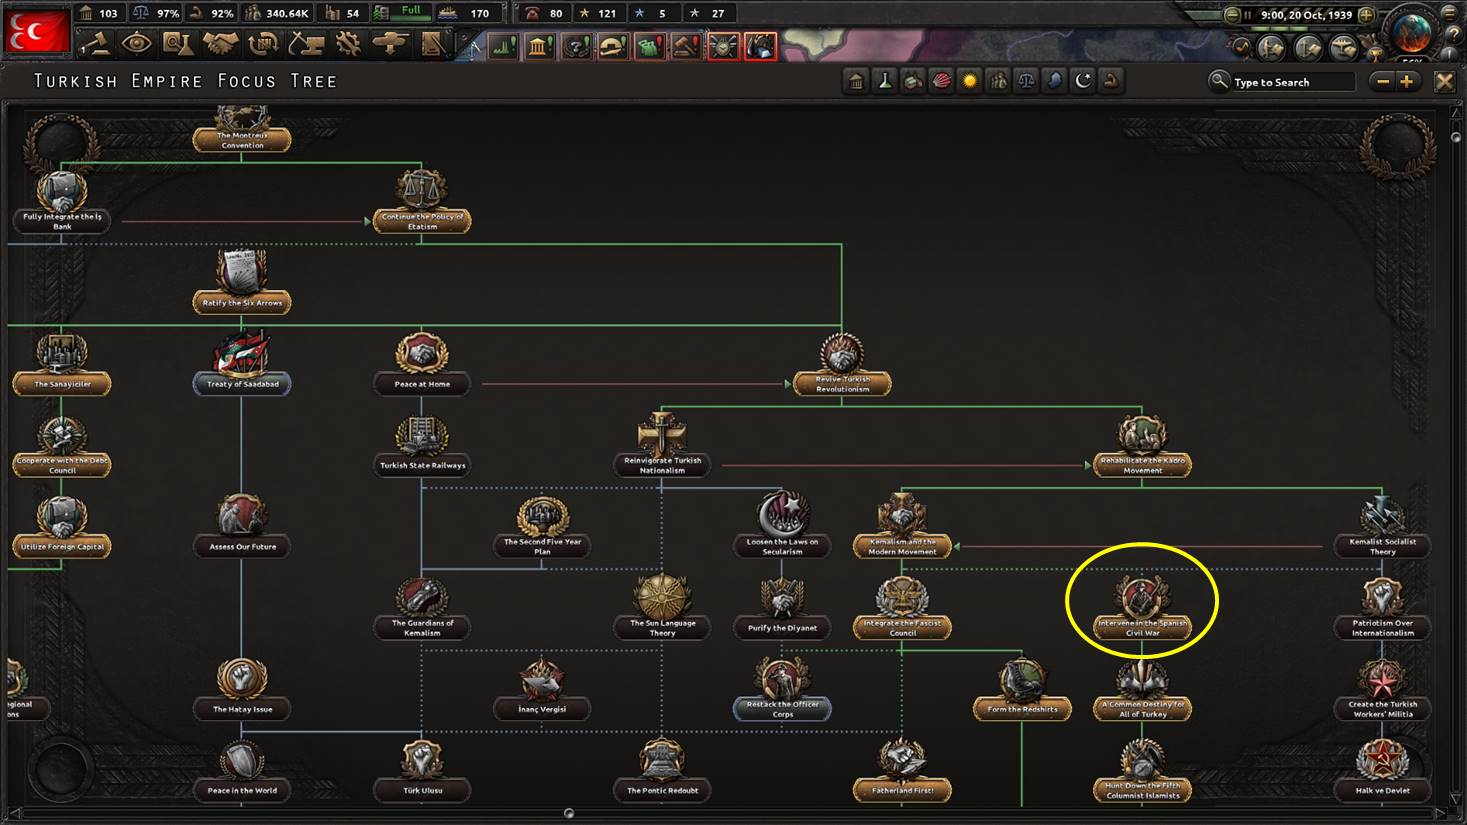Open the Recruit & Deploy army menu
Image resolution: width=1467 pixels, height=825 pixels.
[x=390, y=44]
